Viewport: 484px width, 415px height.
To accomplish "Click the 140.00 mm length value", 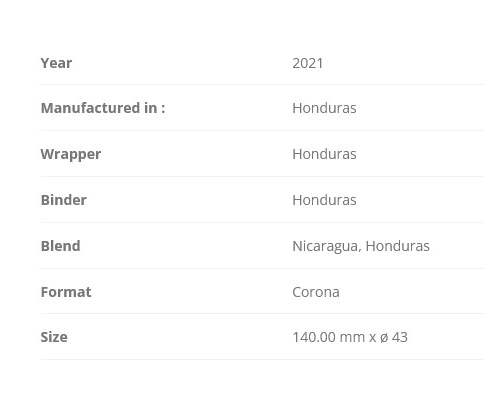I will [x=328, y=337].
